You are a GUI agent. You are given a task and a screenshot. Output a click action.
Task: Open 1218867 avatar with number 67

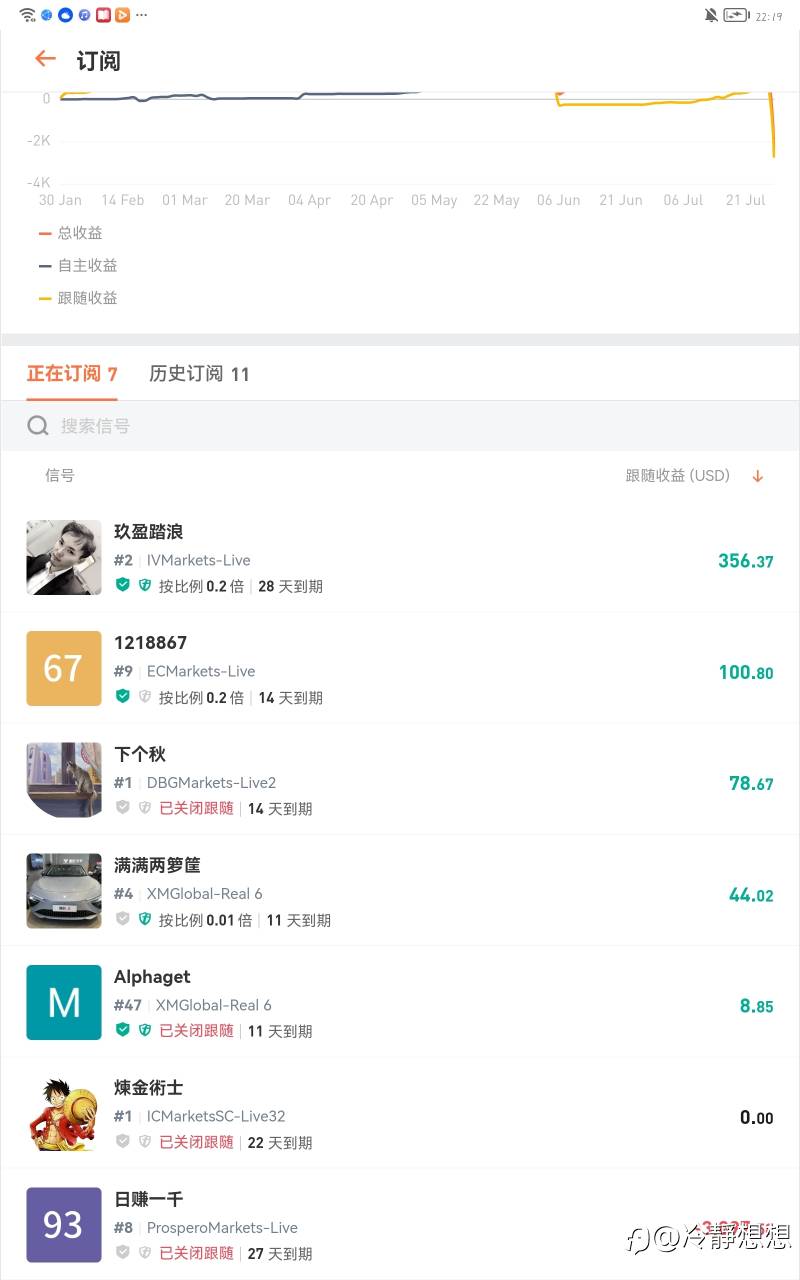tap(64, 668)
